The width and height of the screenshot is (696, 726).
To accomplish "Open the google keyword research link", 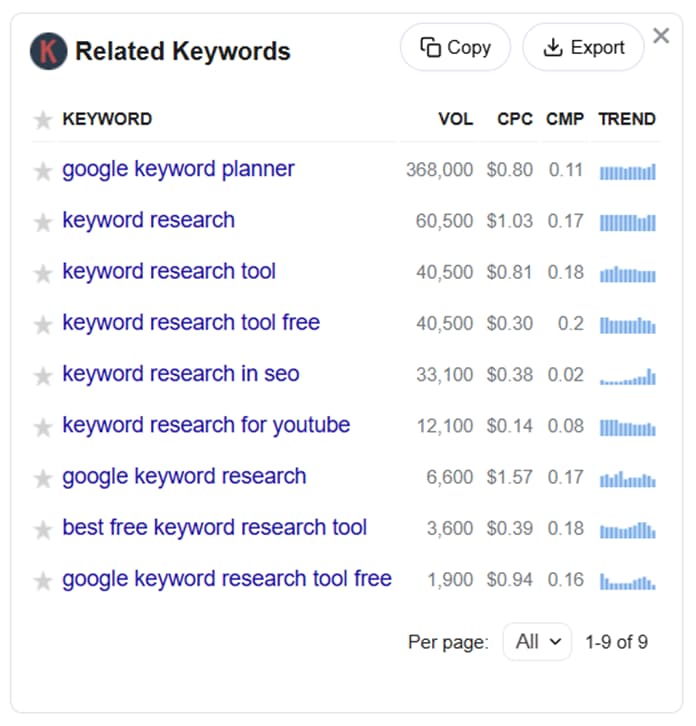I will point(184,477).
